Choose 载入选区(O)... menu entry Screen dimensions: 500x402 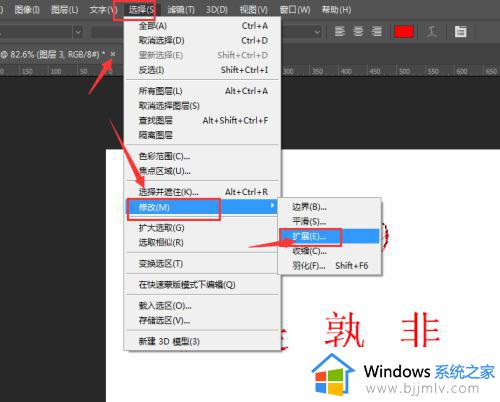(203, 306)
